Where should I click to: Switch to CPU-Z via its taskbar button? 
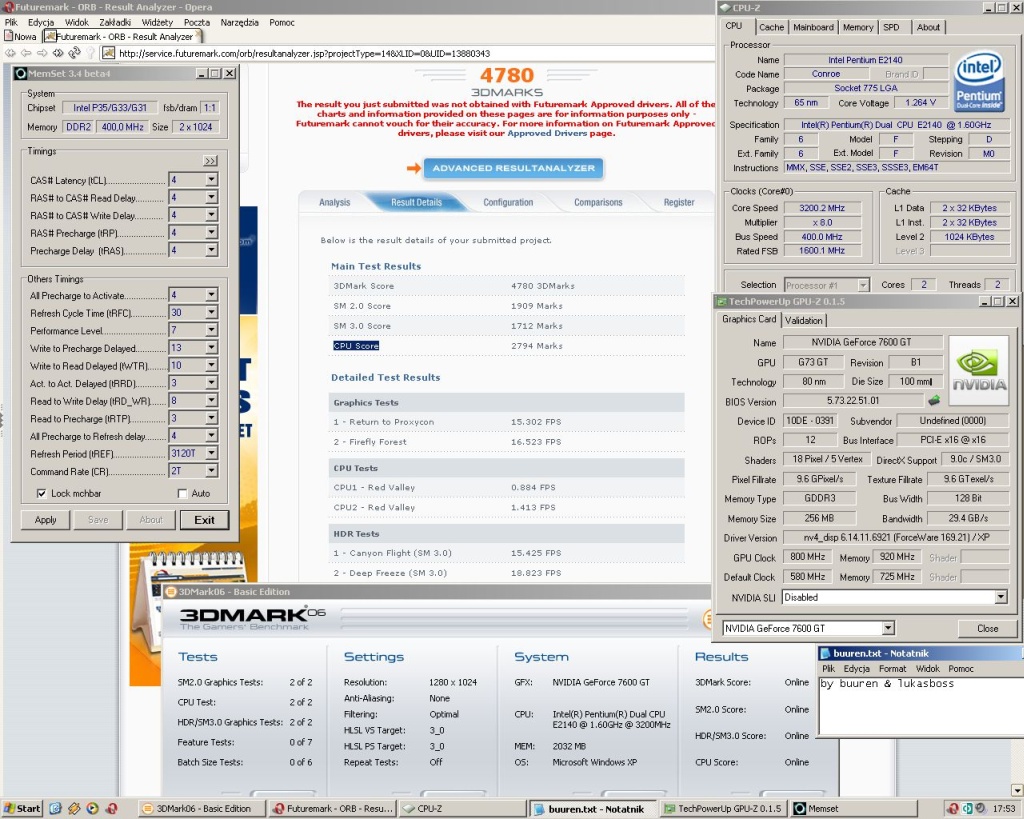click(x=461, y=809)
